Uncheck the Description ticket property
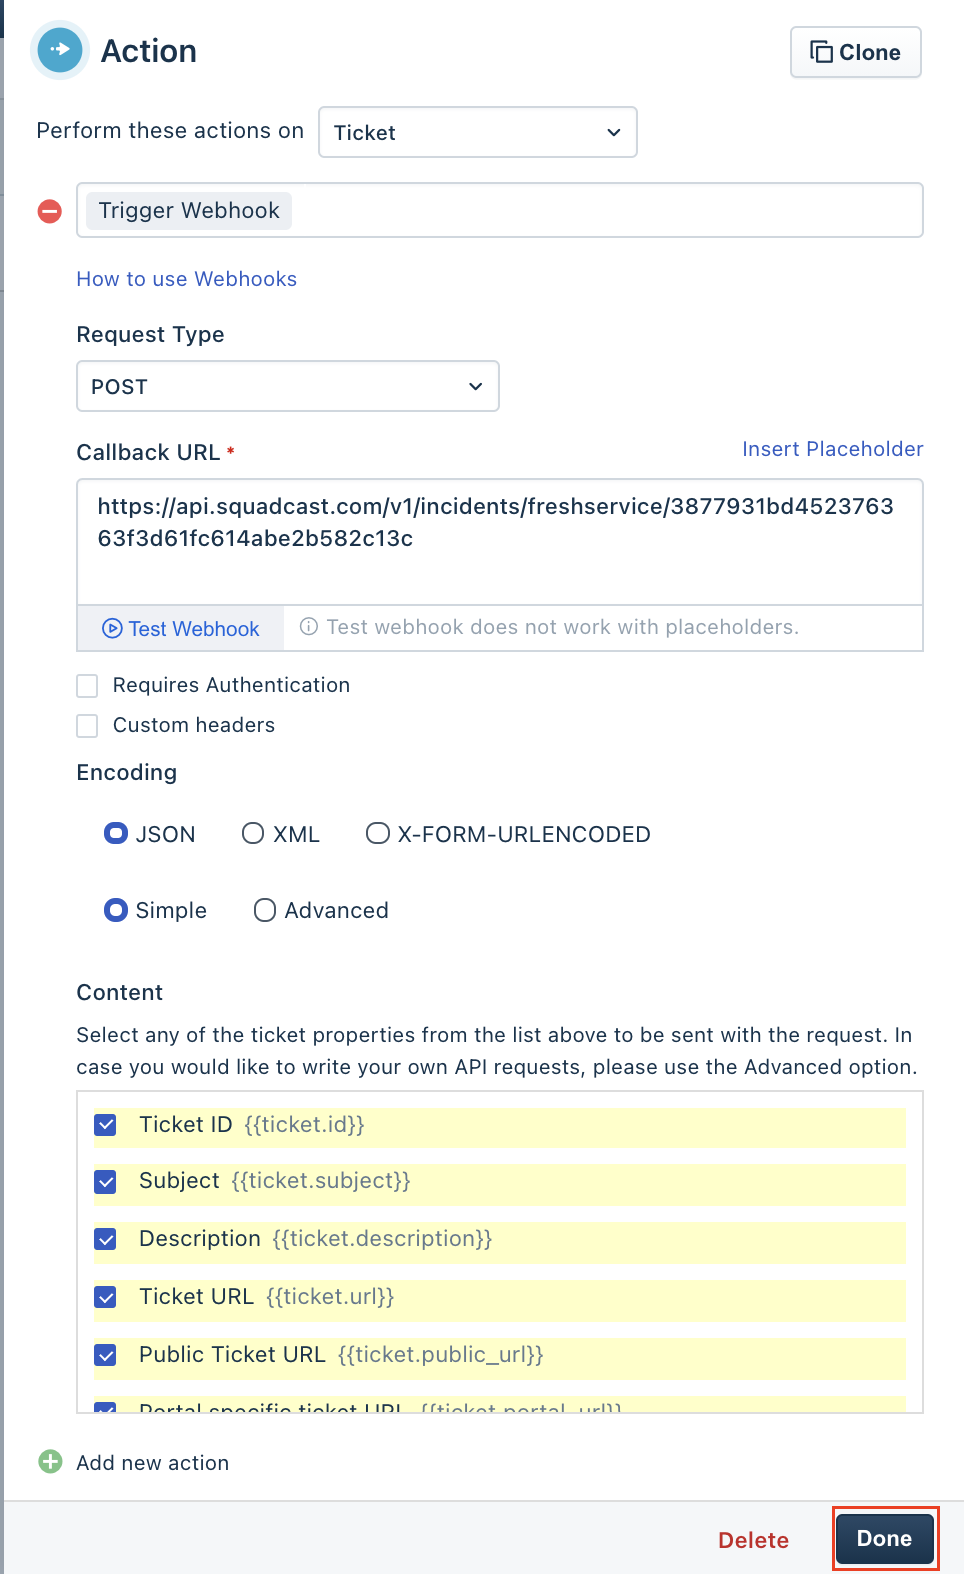Screen dimensions: 964x1574 coord(105,1239)
